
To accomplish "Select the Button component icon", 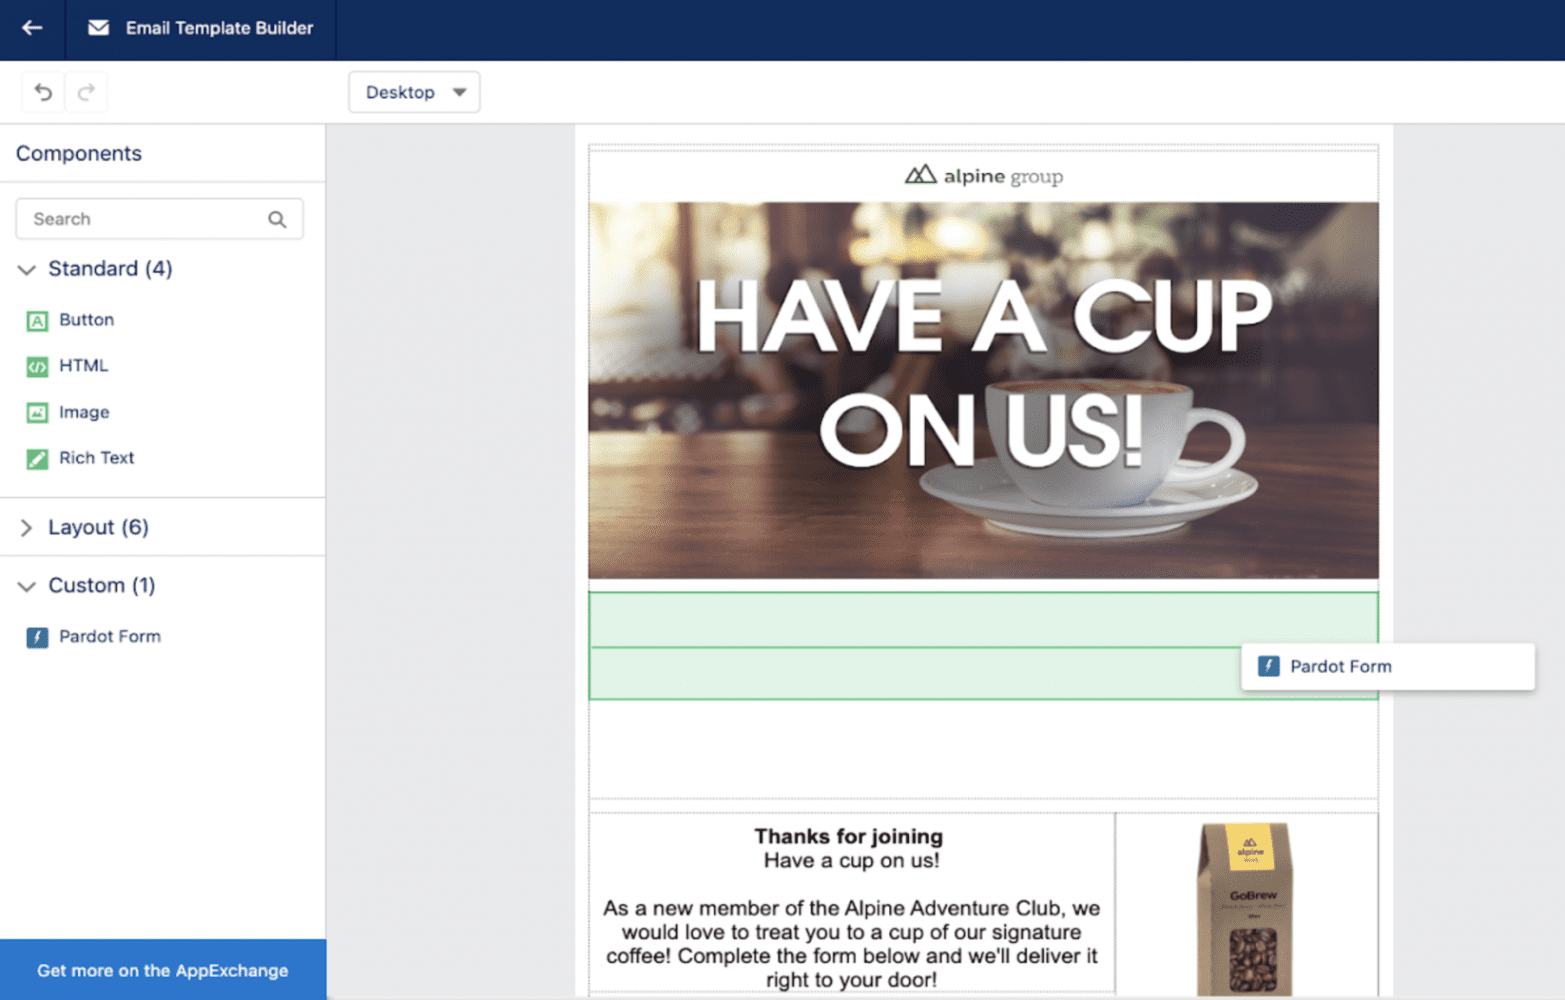I will tap(37, 321).
